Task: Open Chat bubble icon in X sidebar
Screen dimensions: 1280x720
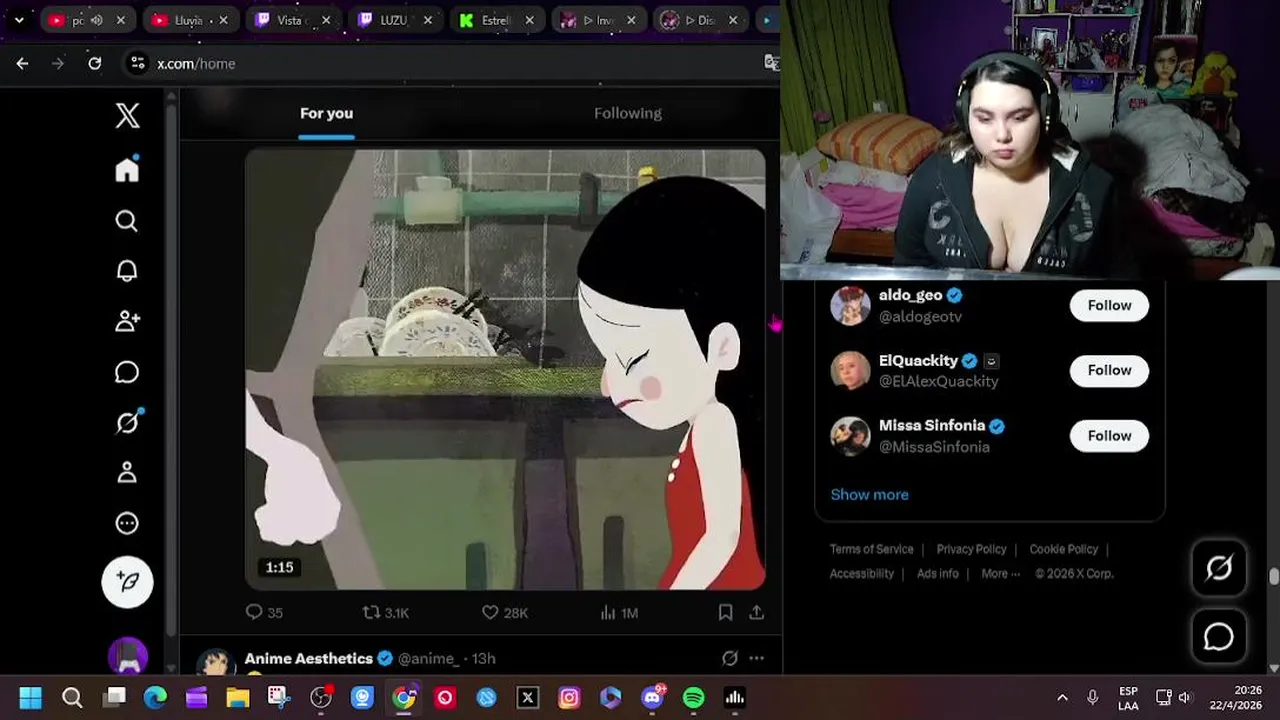Action: coord(127,372)
